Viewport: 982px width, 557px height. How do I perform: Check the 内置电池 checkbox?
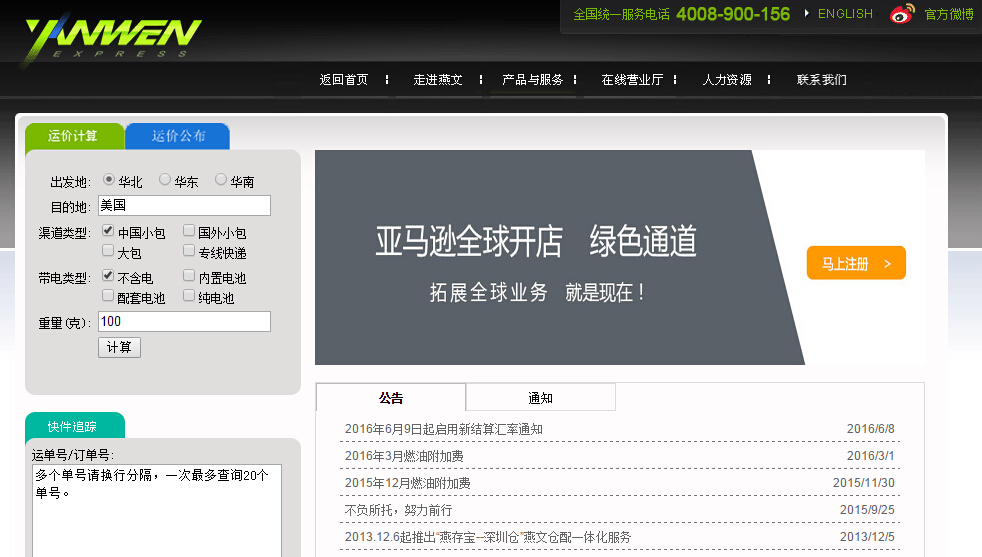[x=189, y=275]
